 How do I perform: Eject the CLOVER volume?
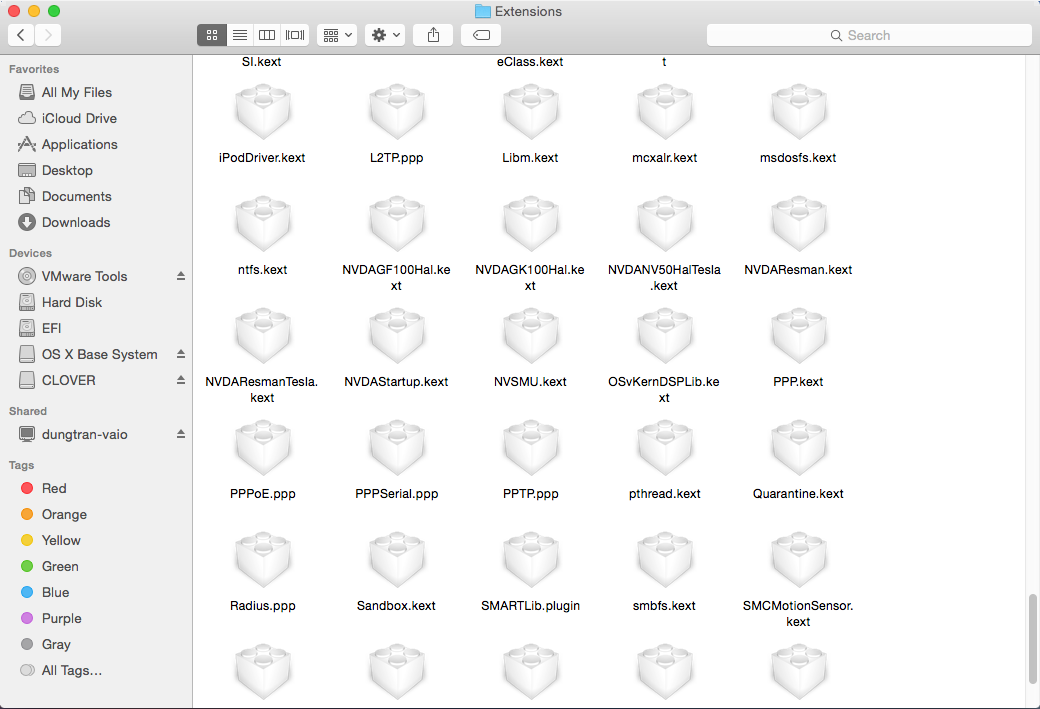tap(181, 380)
